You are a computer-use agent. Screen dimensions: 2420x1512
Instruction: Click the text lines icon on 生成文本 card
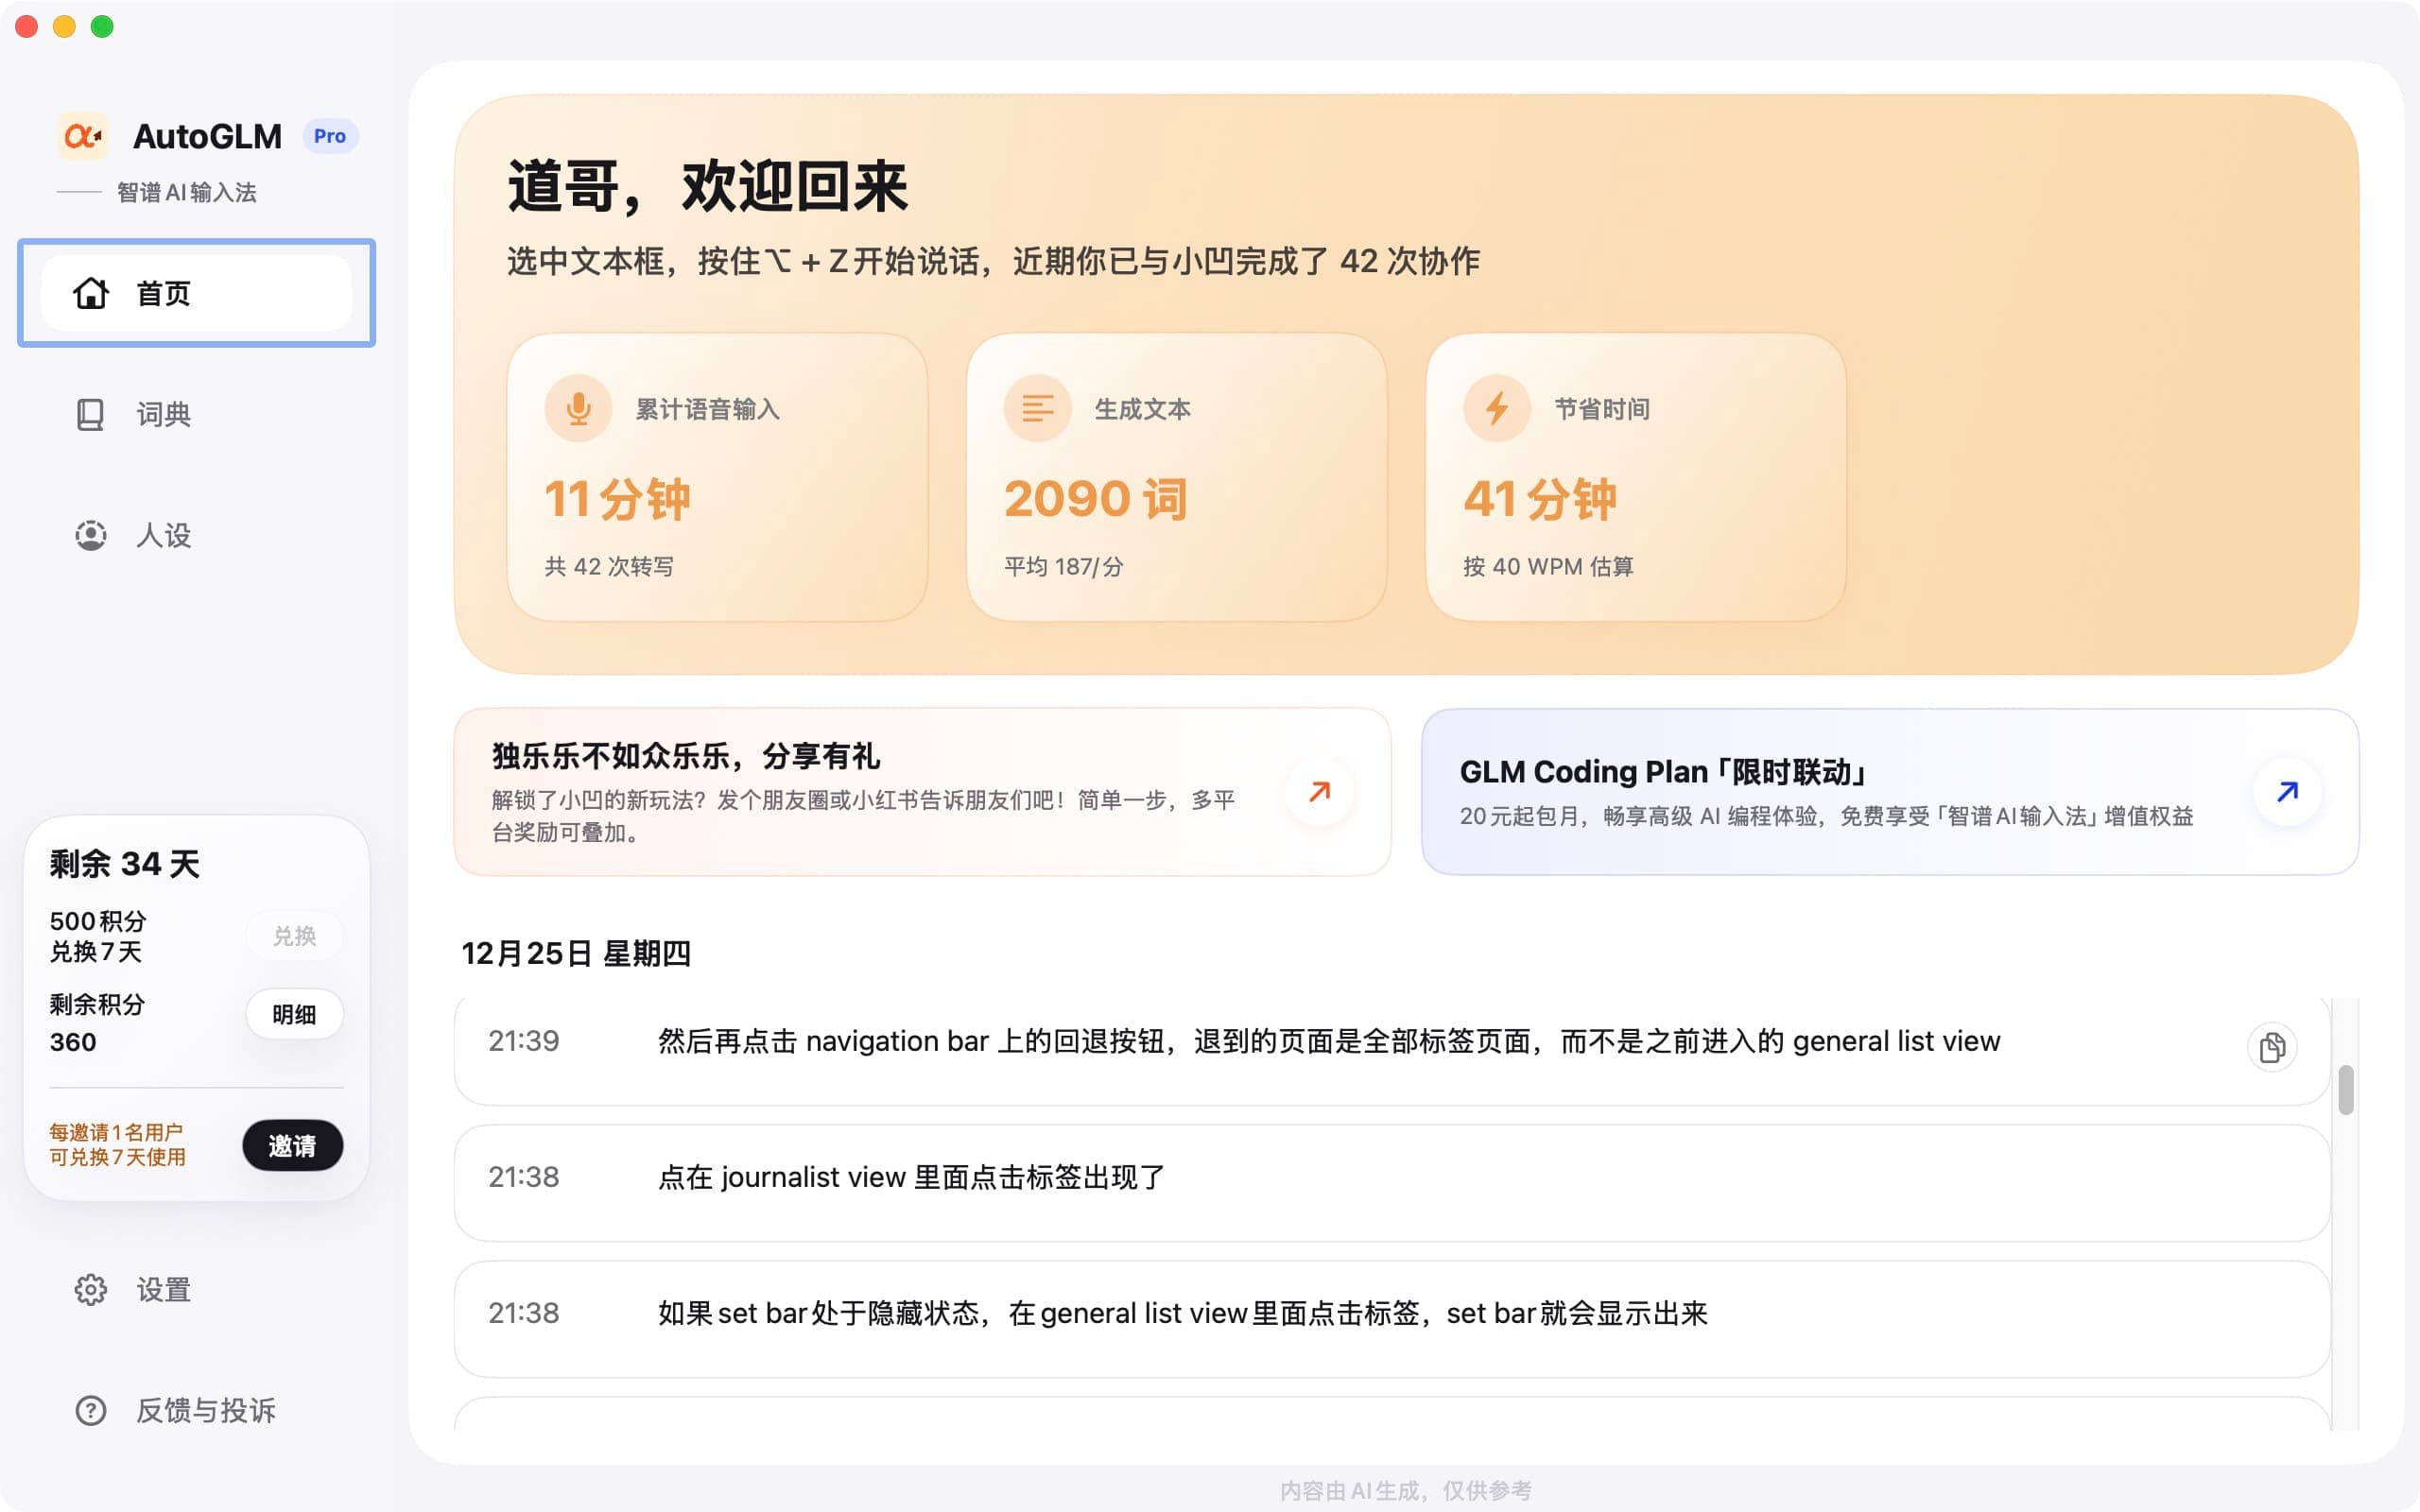1037,408
